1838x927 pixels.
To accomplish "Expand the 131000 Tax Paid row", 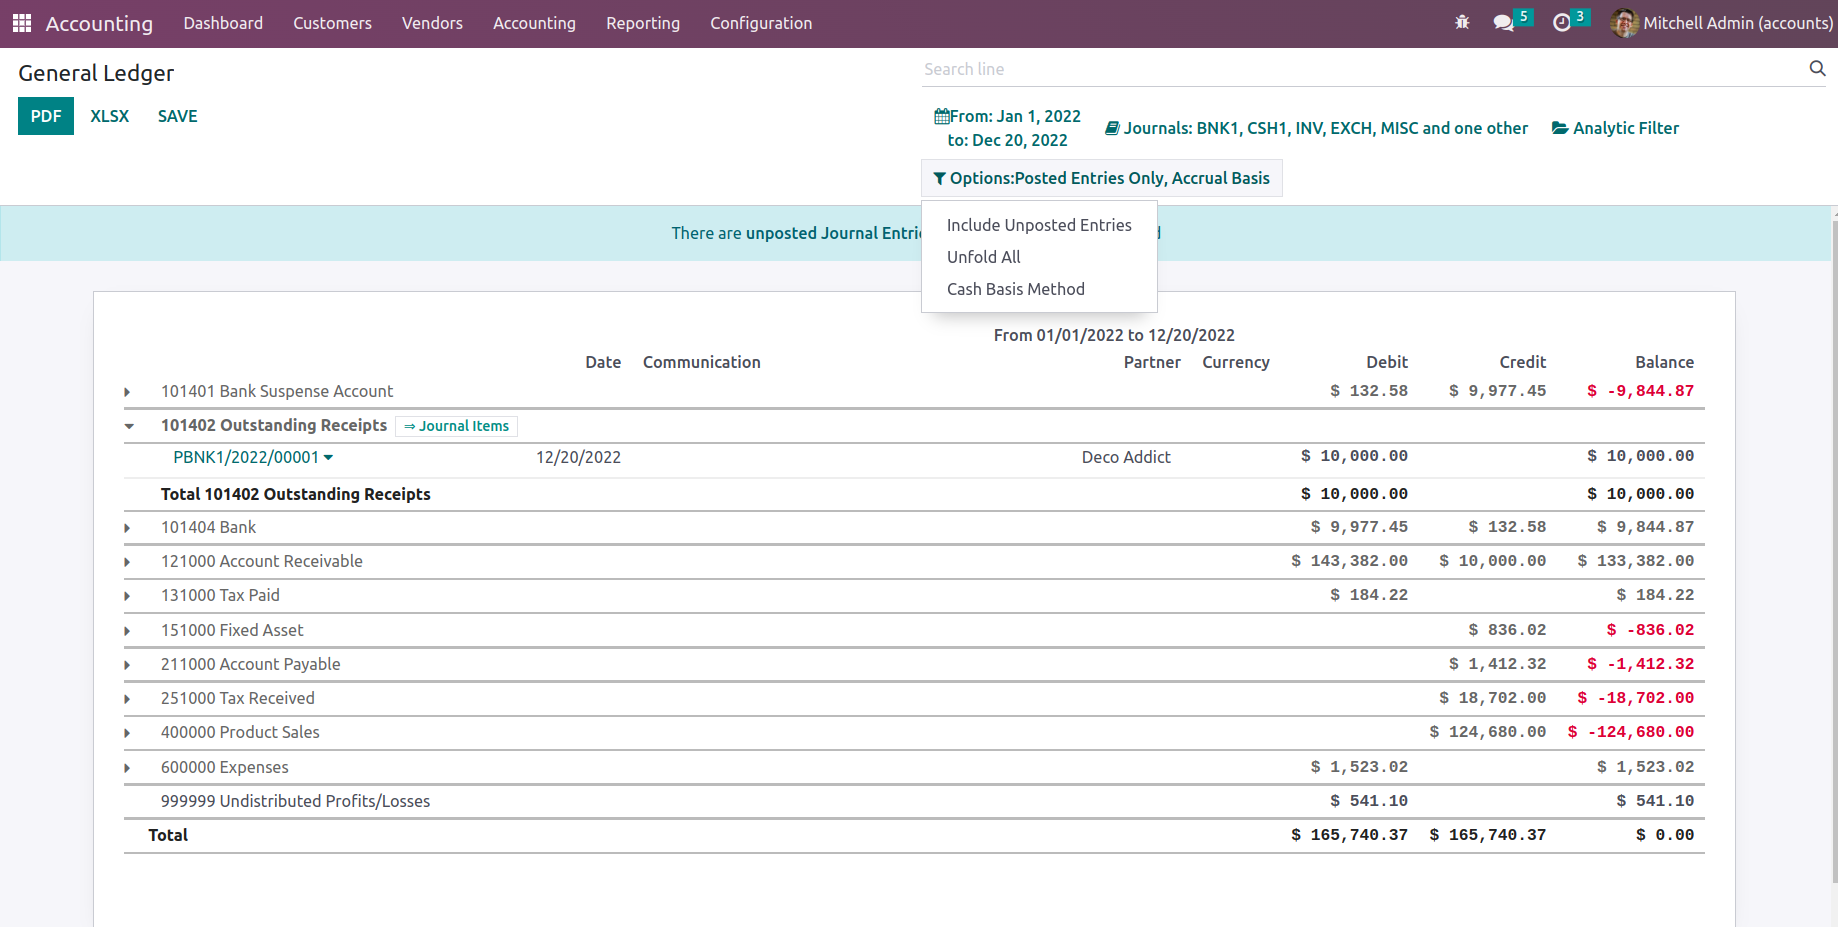I will click(x=127, y=596).
